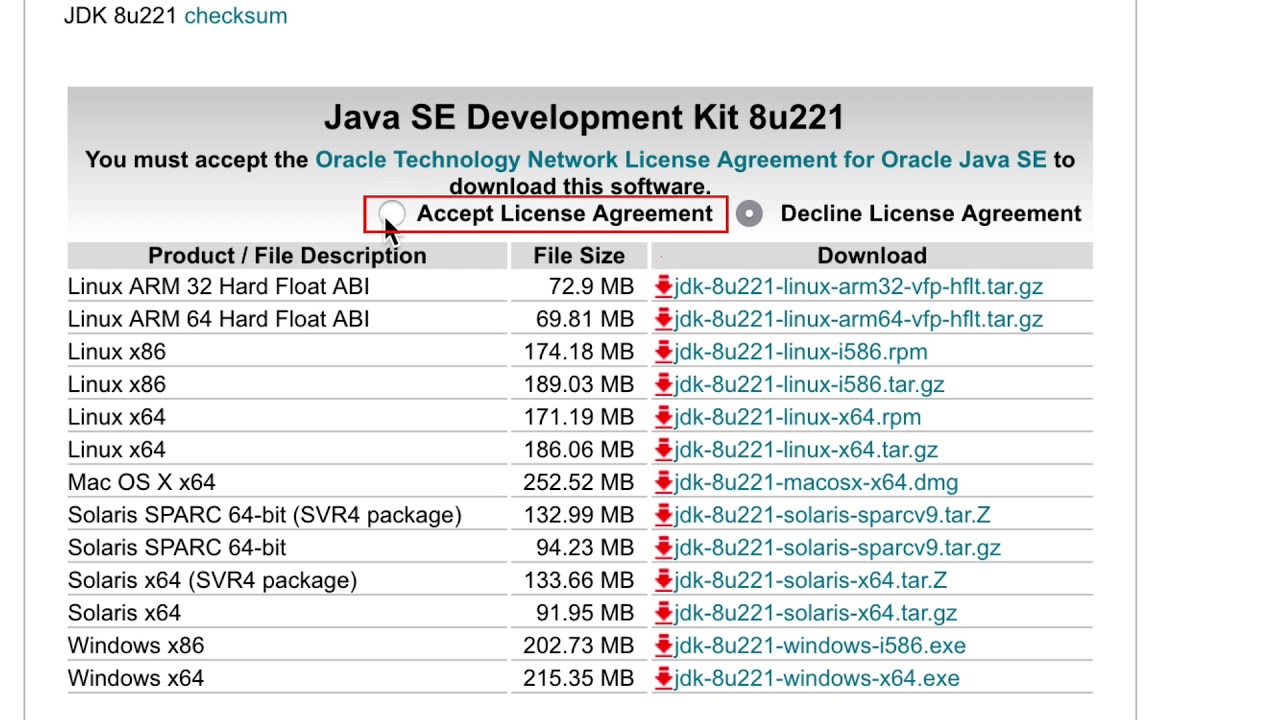The image size is (1280, 720).
Task: Click the Windows x86 description
Action: click(x=136, y=646)
